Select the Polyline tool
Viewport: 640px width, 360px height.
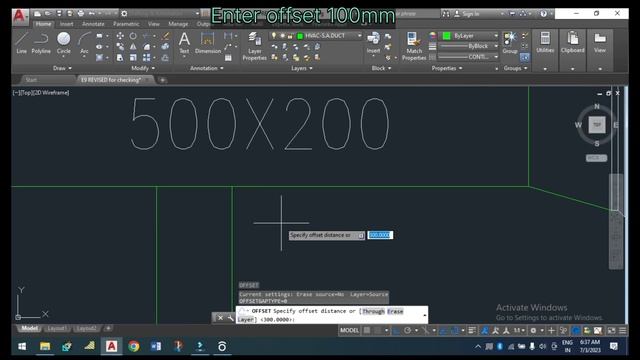point(41,43)
